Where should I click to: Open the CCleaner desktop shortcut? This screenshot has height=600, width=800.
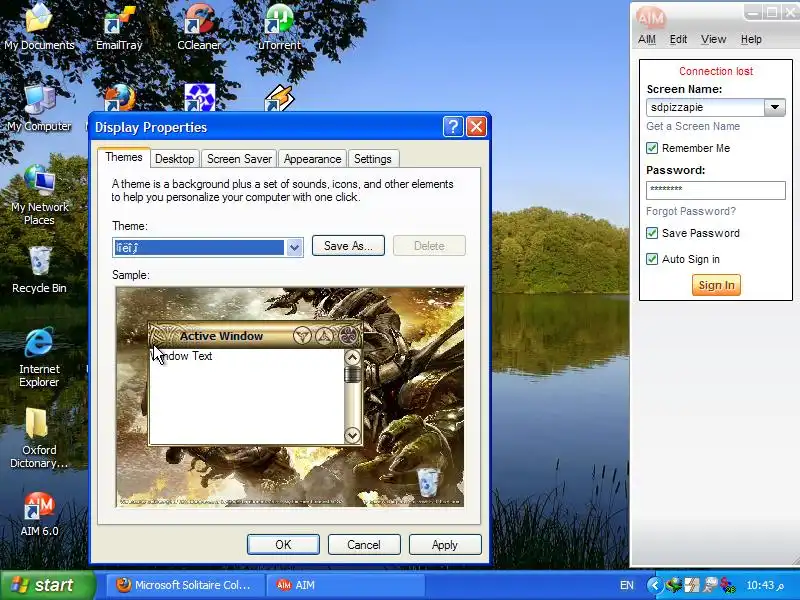(199, 26)
